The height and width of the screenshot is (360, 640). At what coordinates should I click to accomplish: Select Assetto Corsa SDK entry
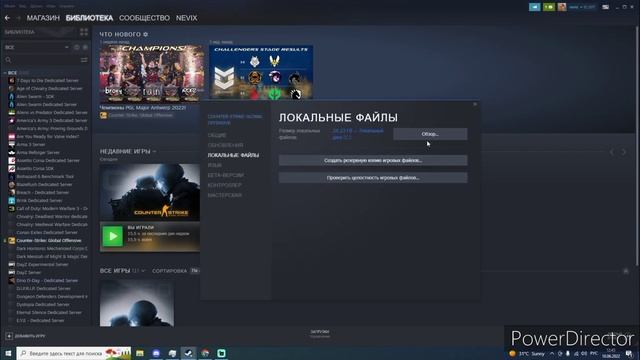(x=35, y=169)
